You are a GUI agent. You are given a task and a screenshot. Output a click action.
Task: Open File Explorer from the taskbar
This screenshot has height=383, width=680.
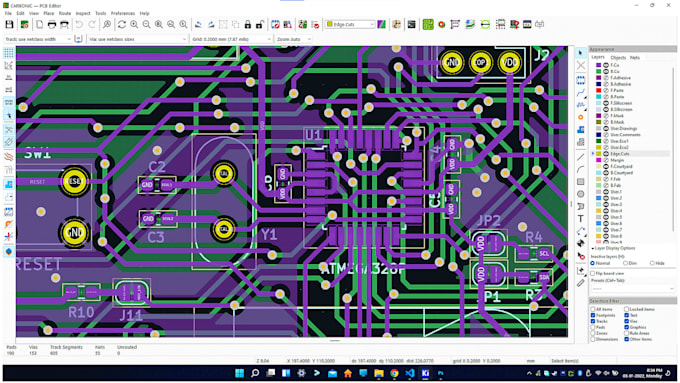[379, 373]
